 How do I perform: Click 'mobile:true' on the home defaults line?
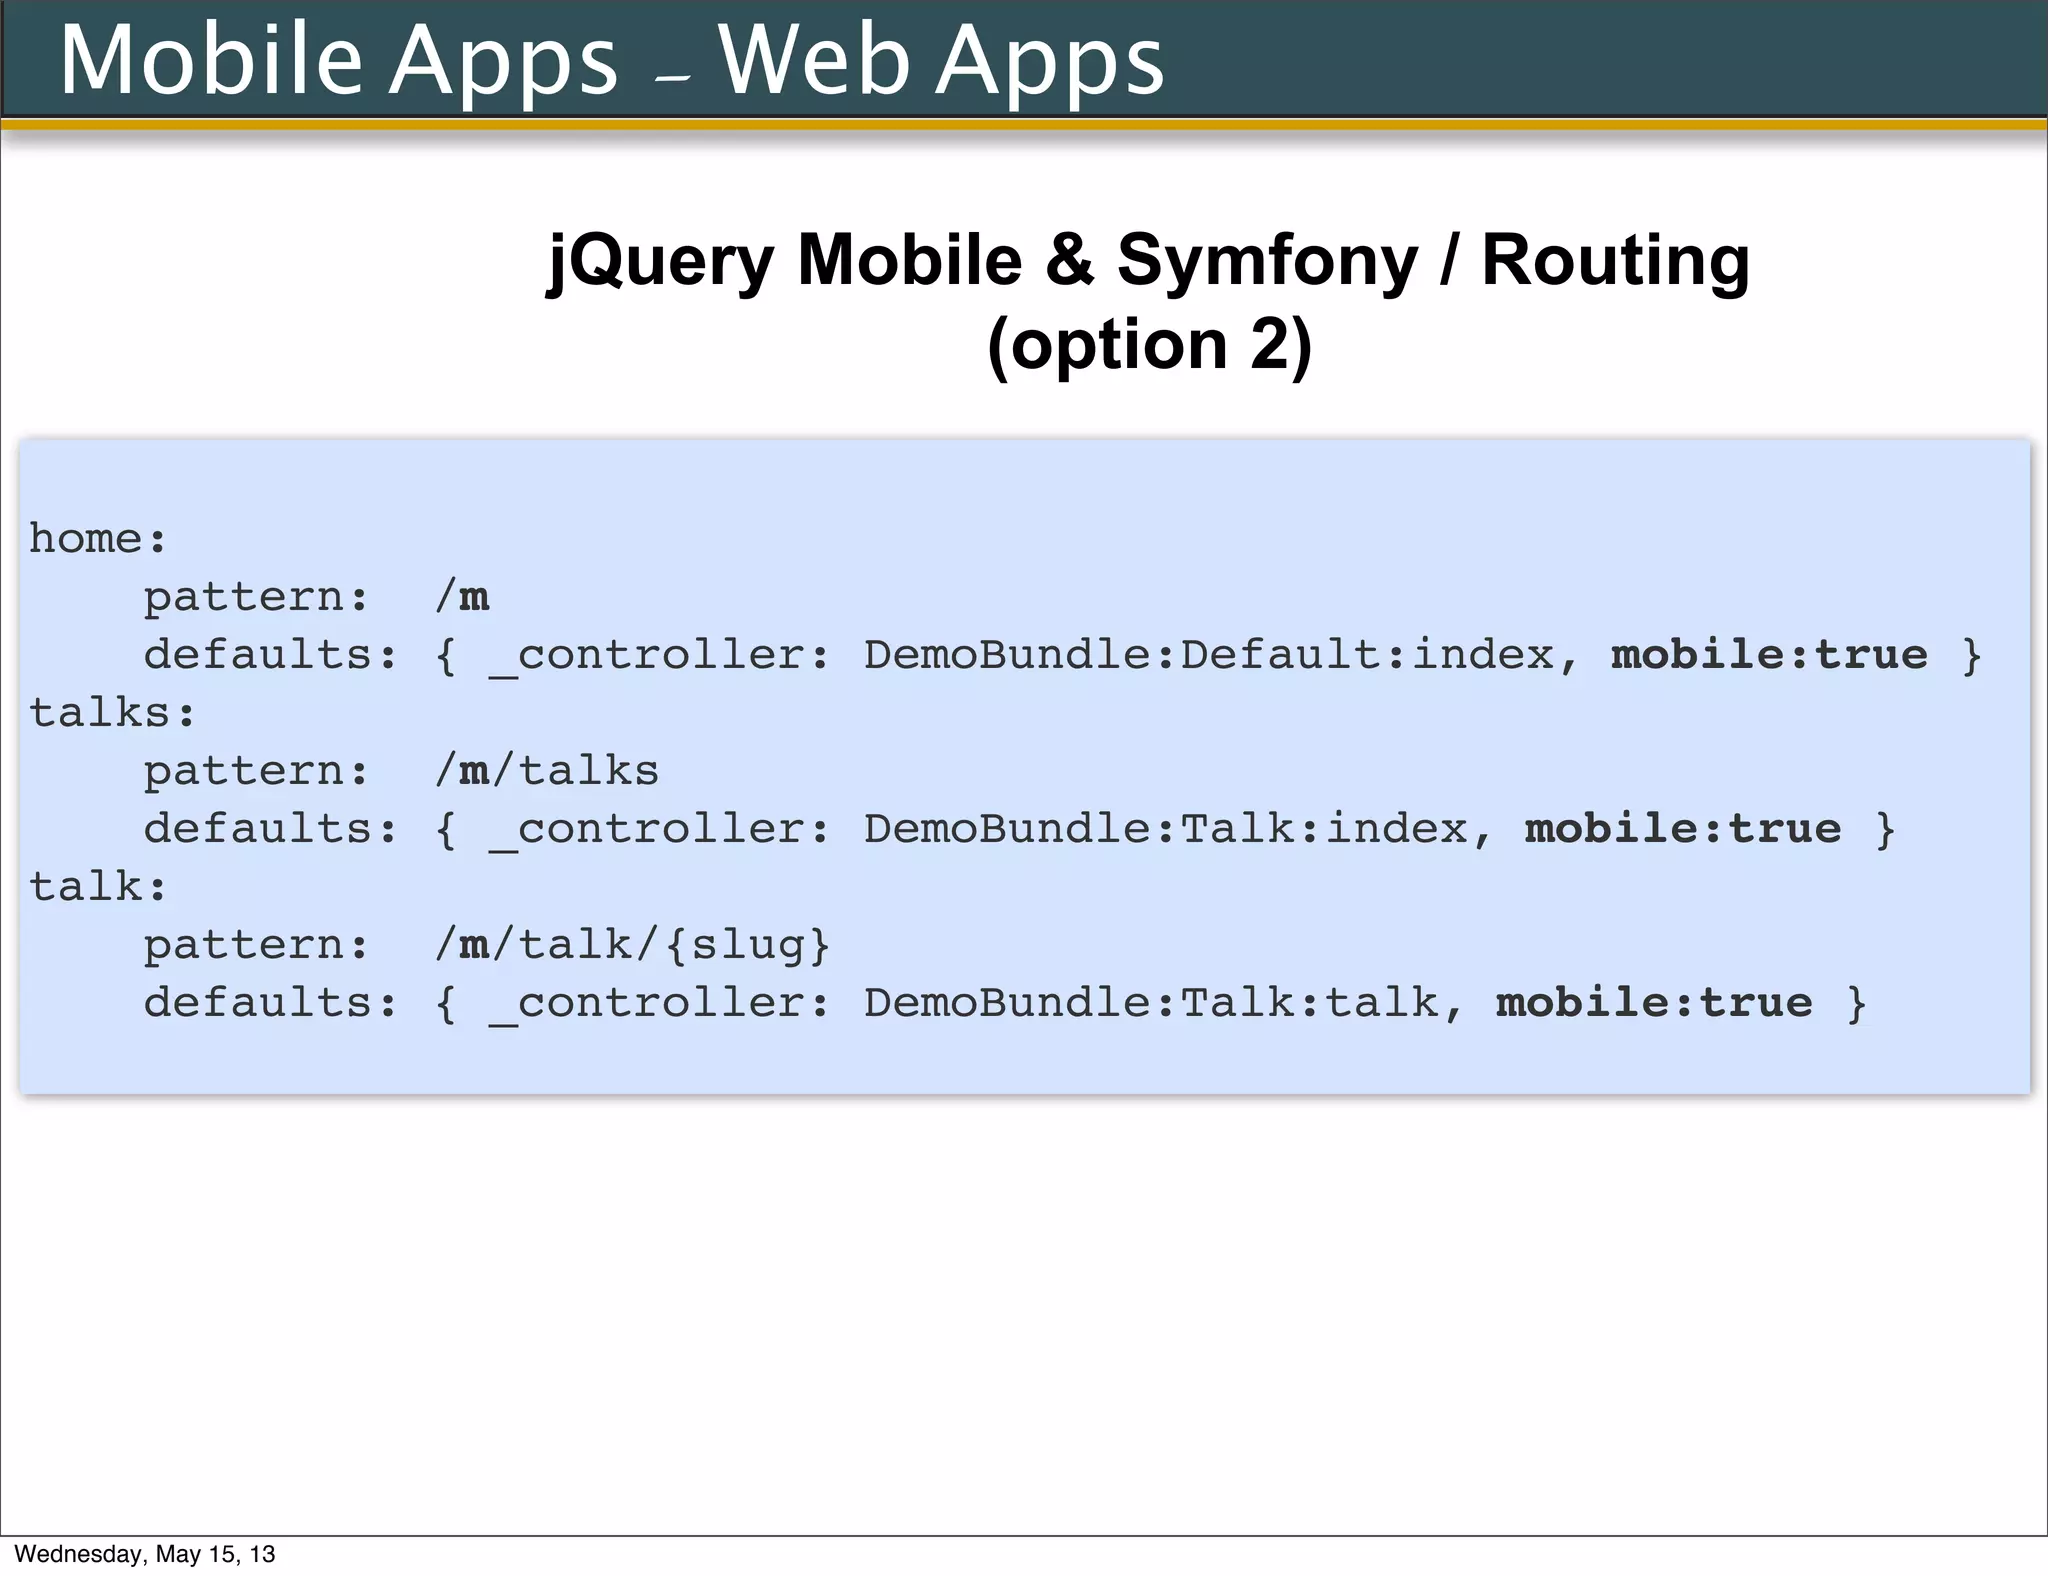(x=1768, y=655)
